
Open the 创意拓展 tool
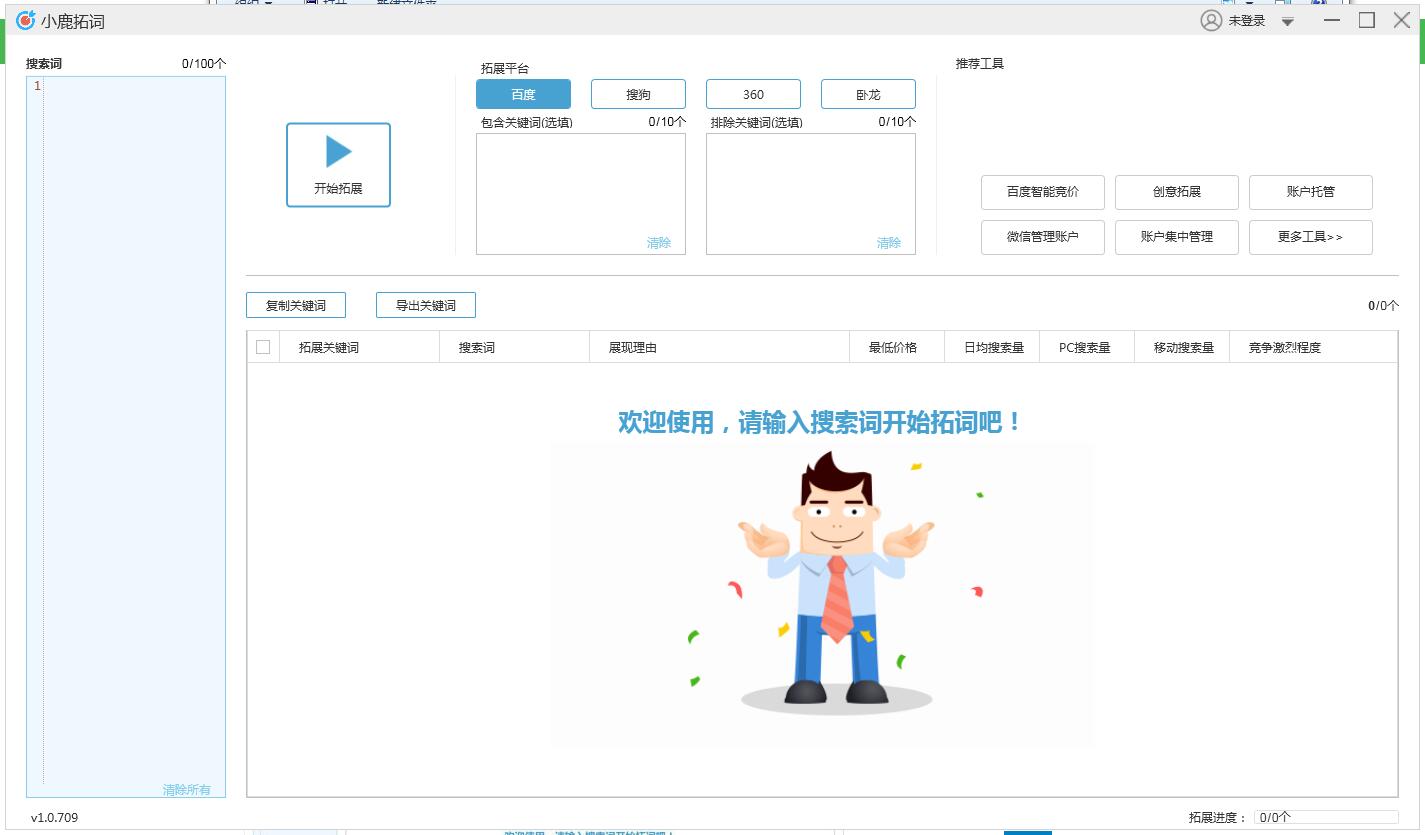1176,192
